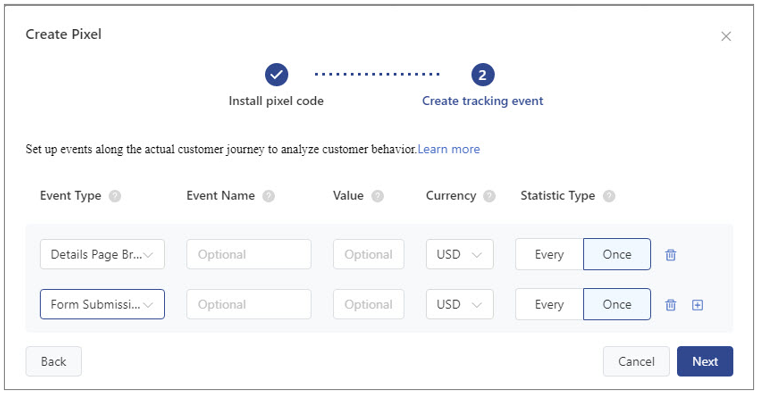
Task: Open the Statistic Type help tooltip icon
Action: coord(609,196)
